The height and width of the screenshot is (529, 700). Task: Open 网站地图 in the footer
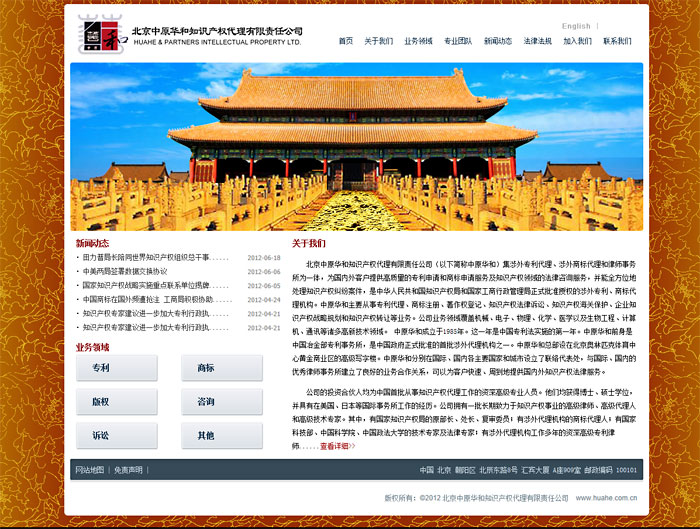(x=89, y=469)
